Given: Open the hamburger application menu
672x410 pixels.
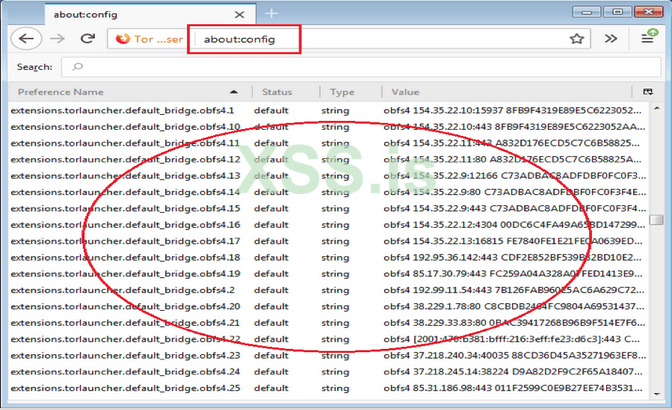Looking at the screenshot, I should (649, 37).
